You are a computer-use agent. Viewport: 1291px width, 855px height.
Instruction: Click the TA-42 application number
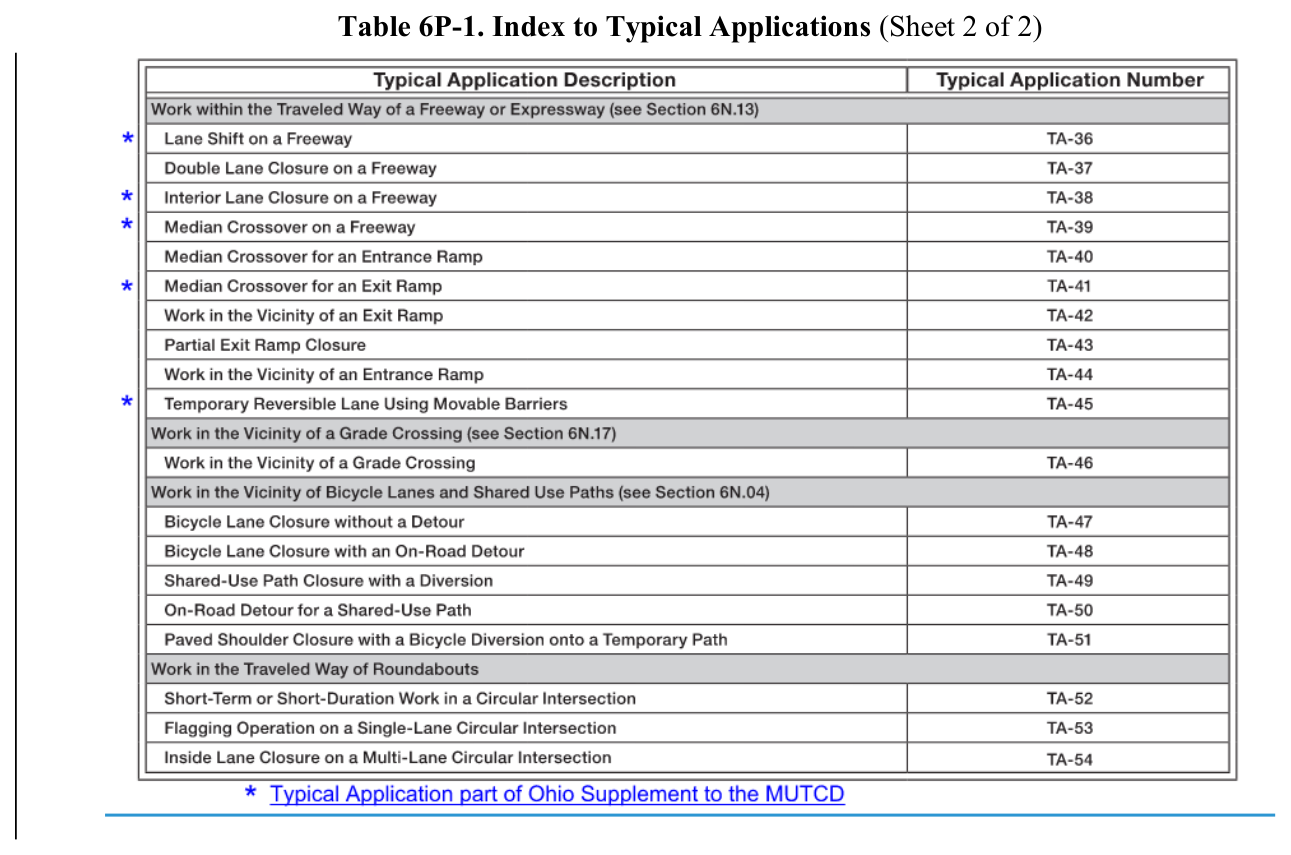(1069, 316)
